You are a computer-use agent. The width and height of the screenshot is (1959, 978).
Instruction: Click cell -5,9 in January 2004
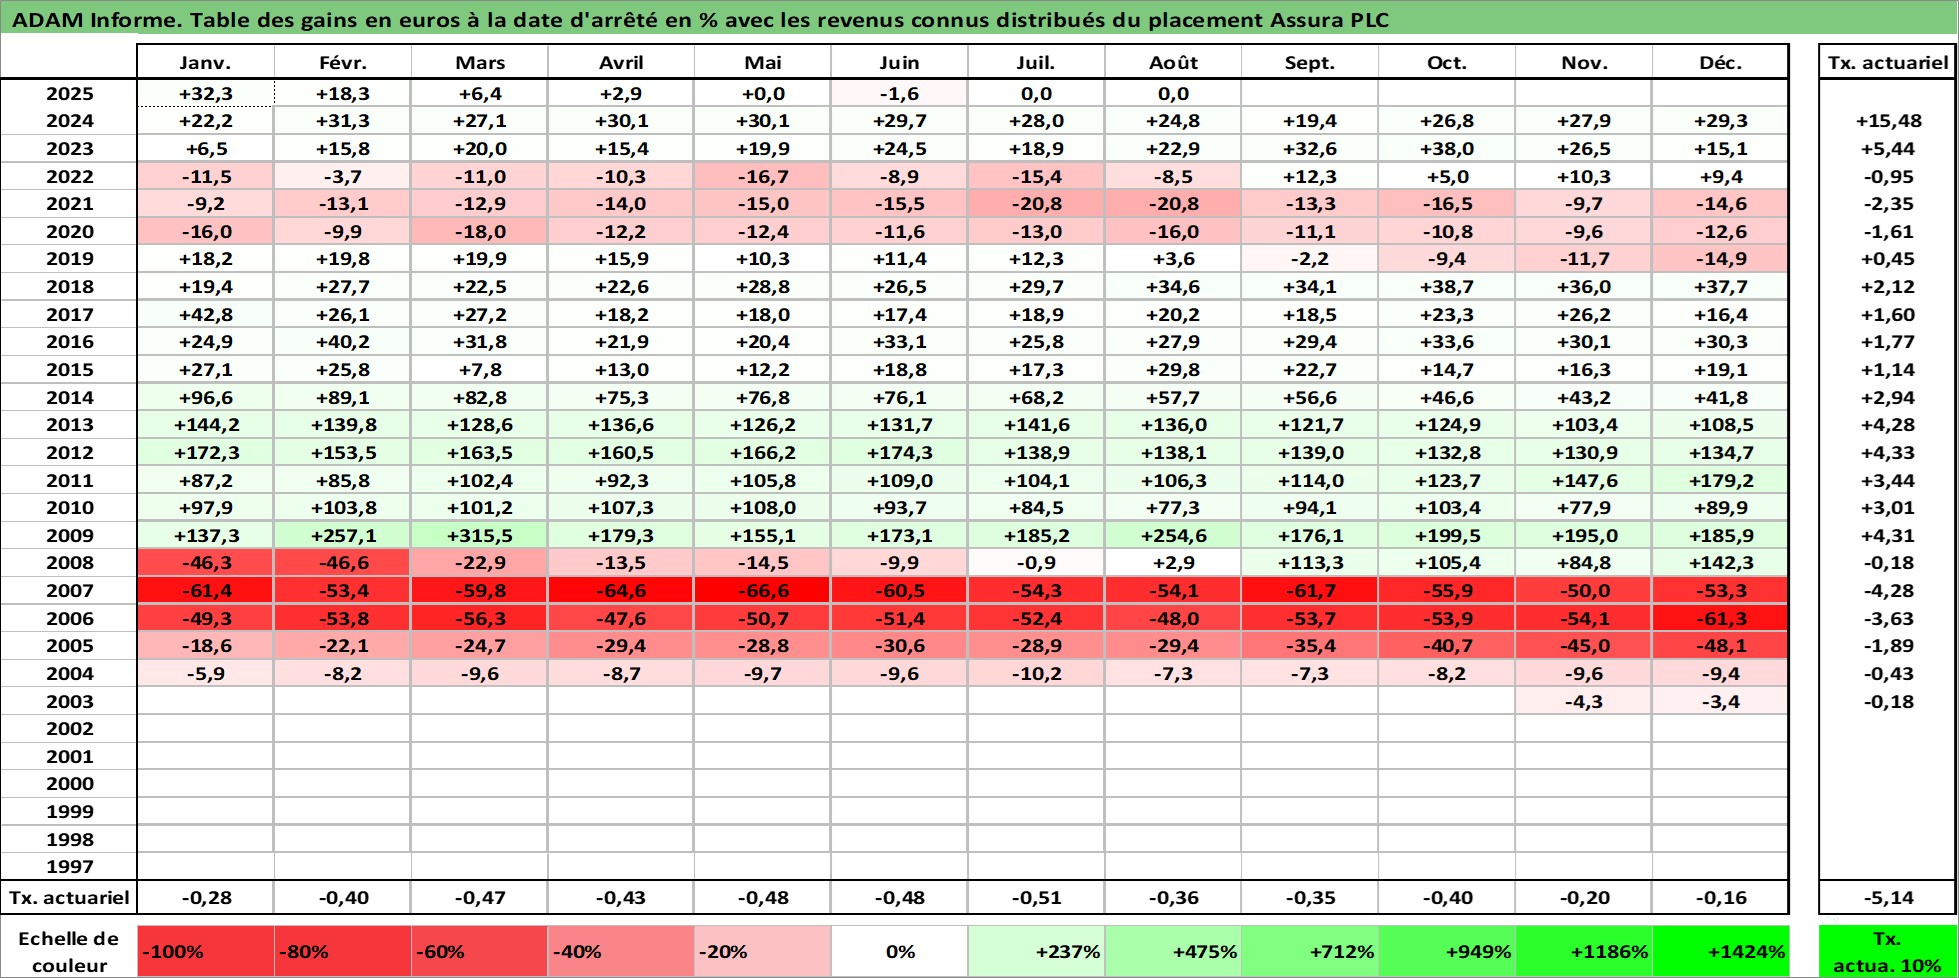[x=205, y=673]
